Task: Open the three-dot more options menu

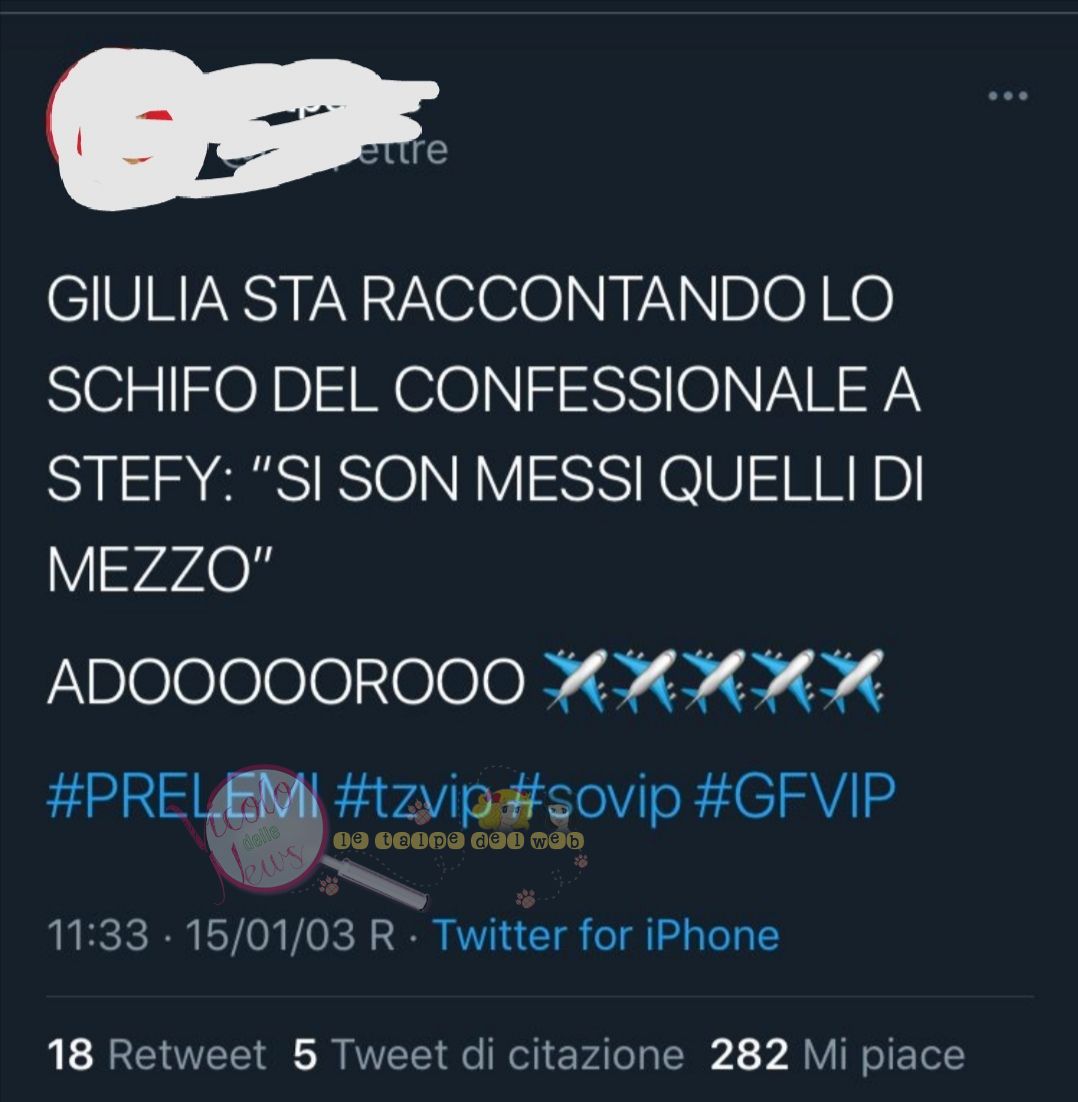Action: [x=1008, y=96]
